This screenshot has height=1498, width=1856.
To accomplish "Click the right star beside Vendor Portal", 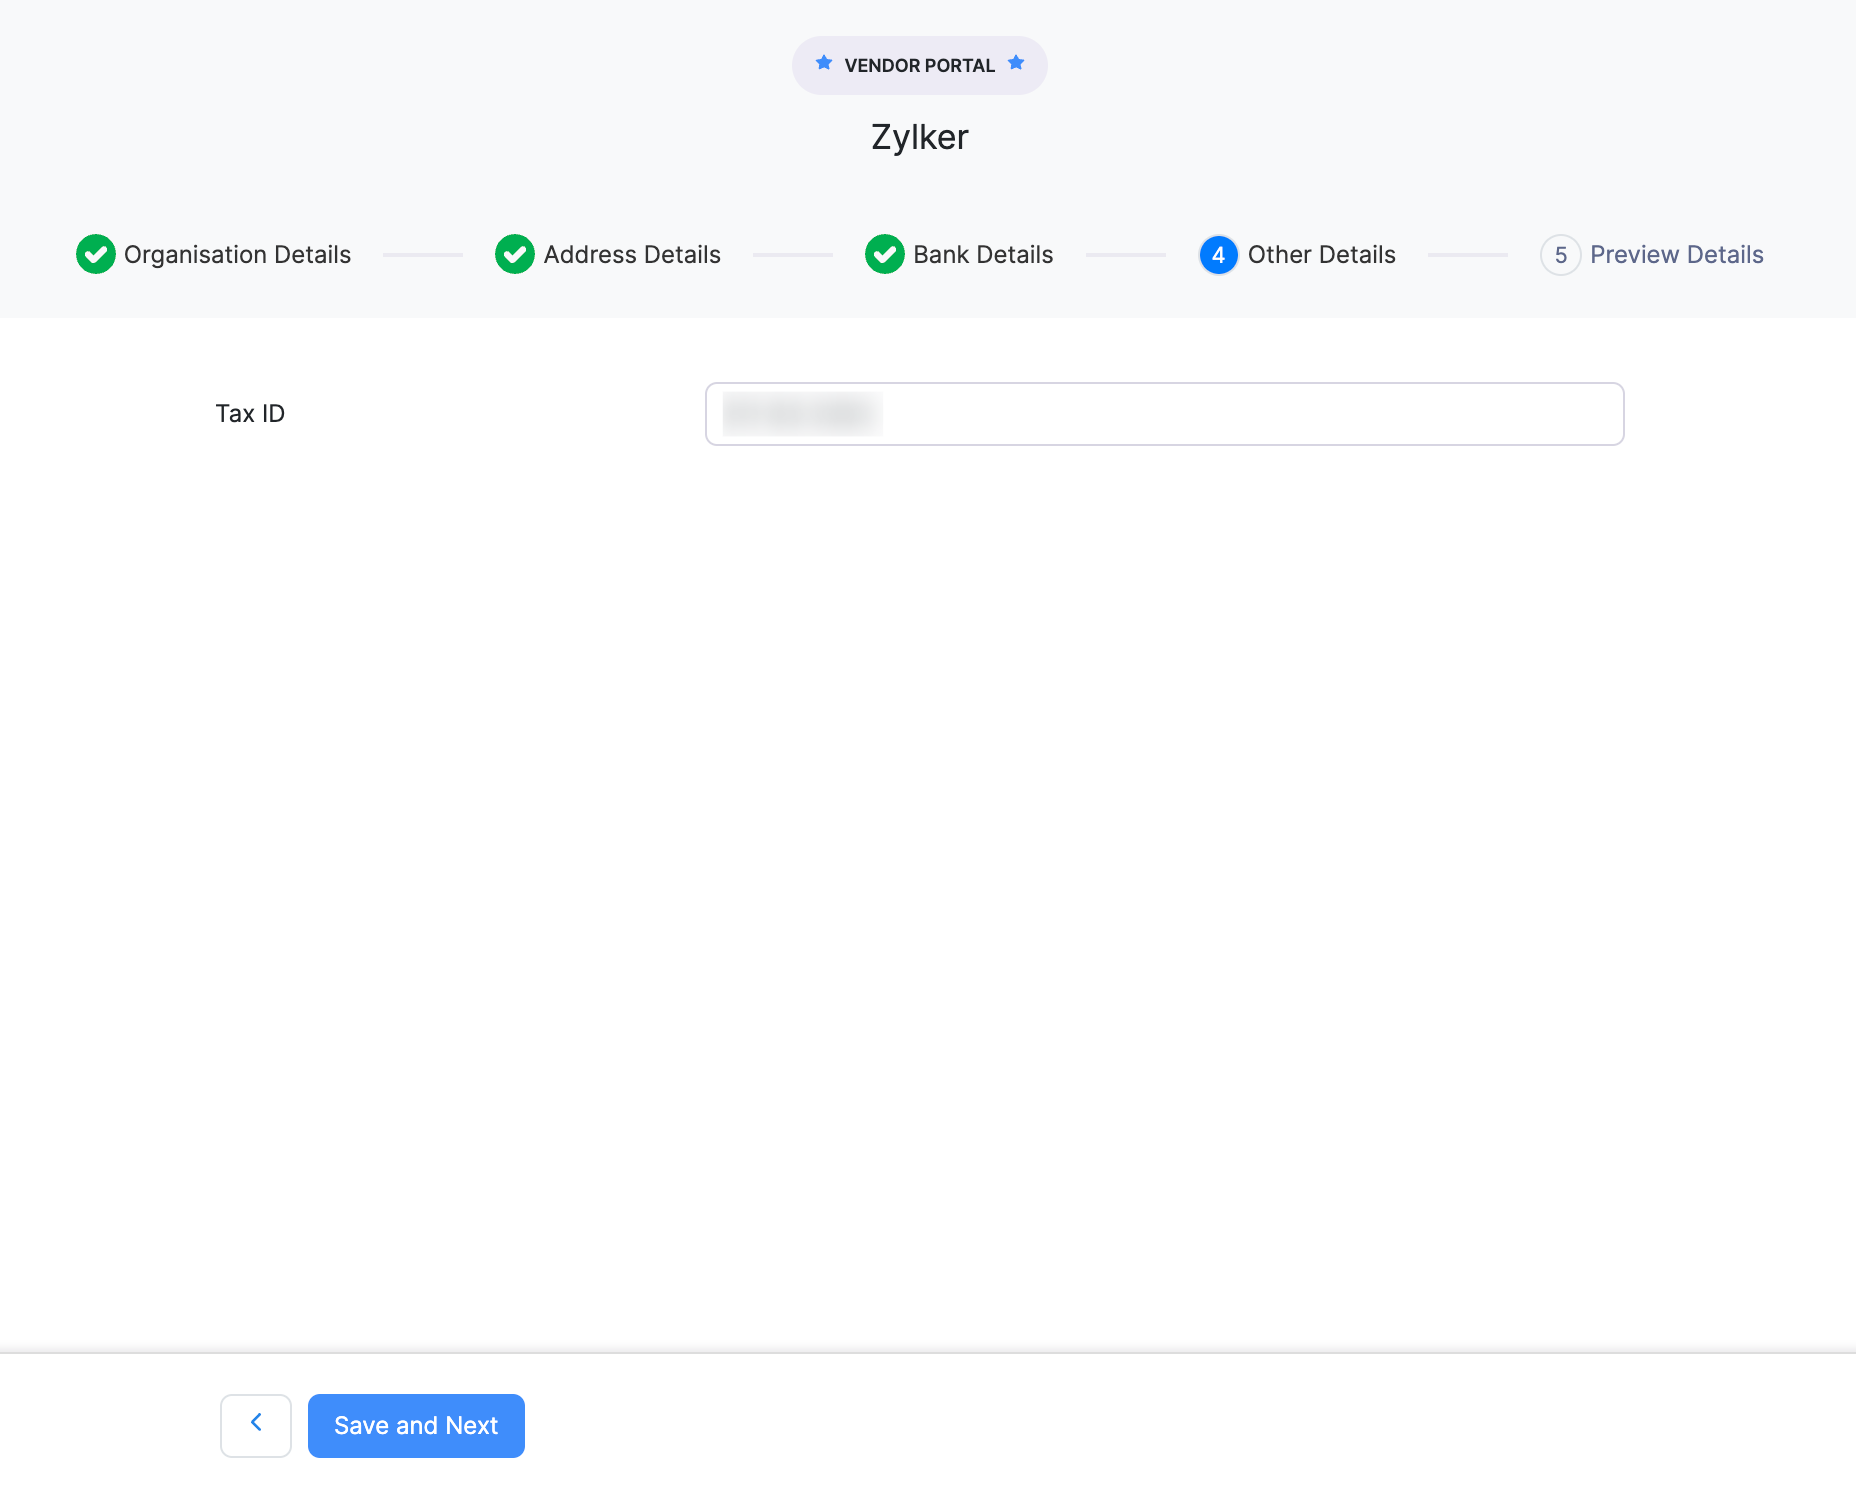I will 1016,62.
